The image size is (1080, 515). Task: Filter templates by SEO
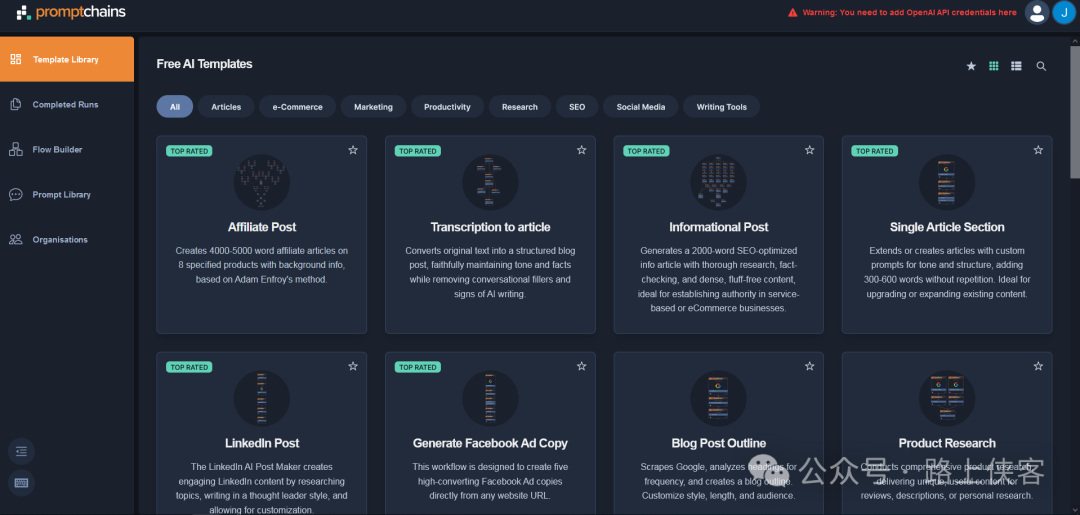point(577,107)
